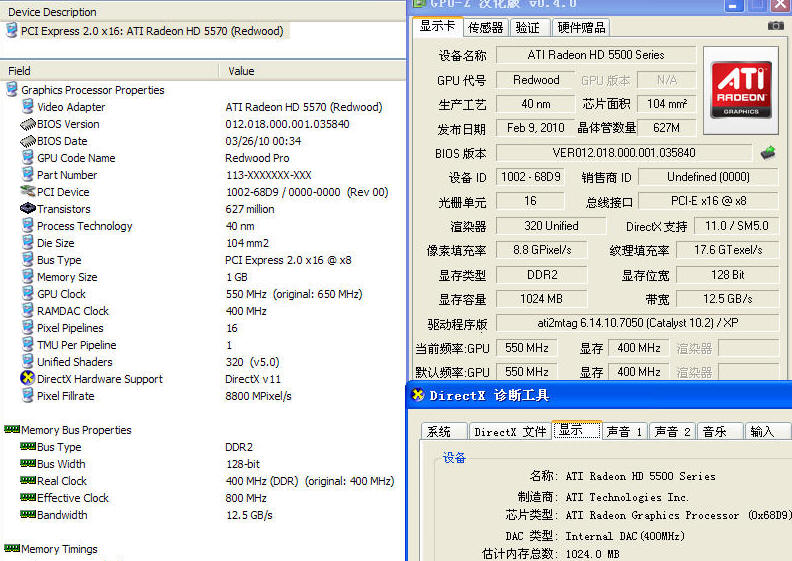Click 1002-68D9 / 0000-0000 PCI Device value
Viewport: 792px width, 561px height.
pyautogui.click(x=307, y=192)
